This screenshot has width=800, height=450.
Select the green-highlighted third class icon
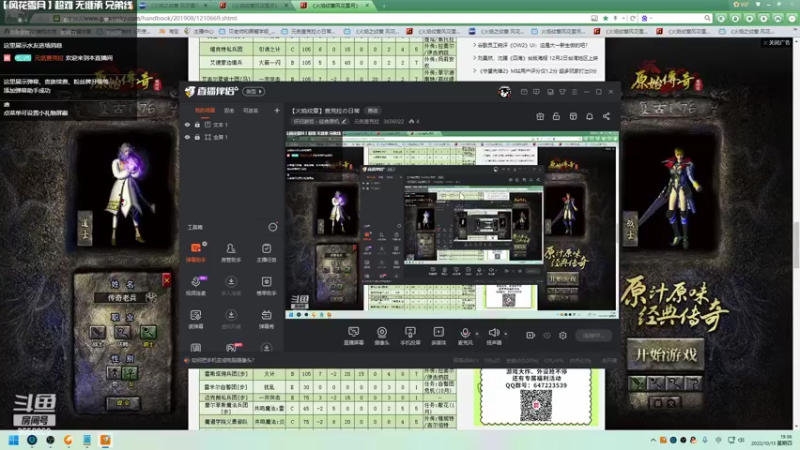(148, 332)
